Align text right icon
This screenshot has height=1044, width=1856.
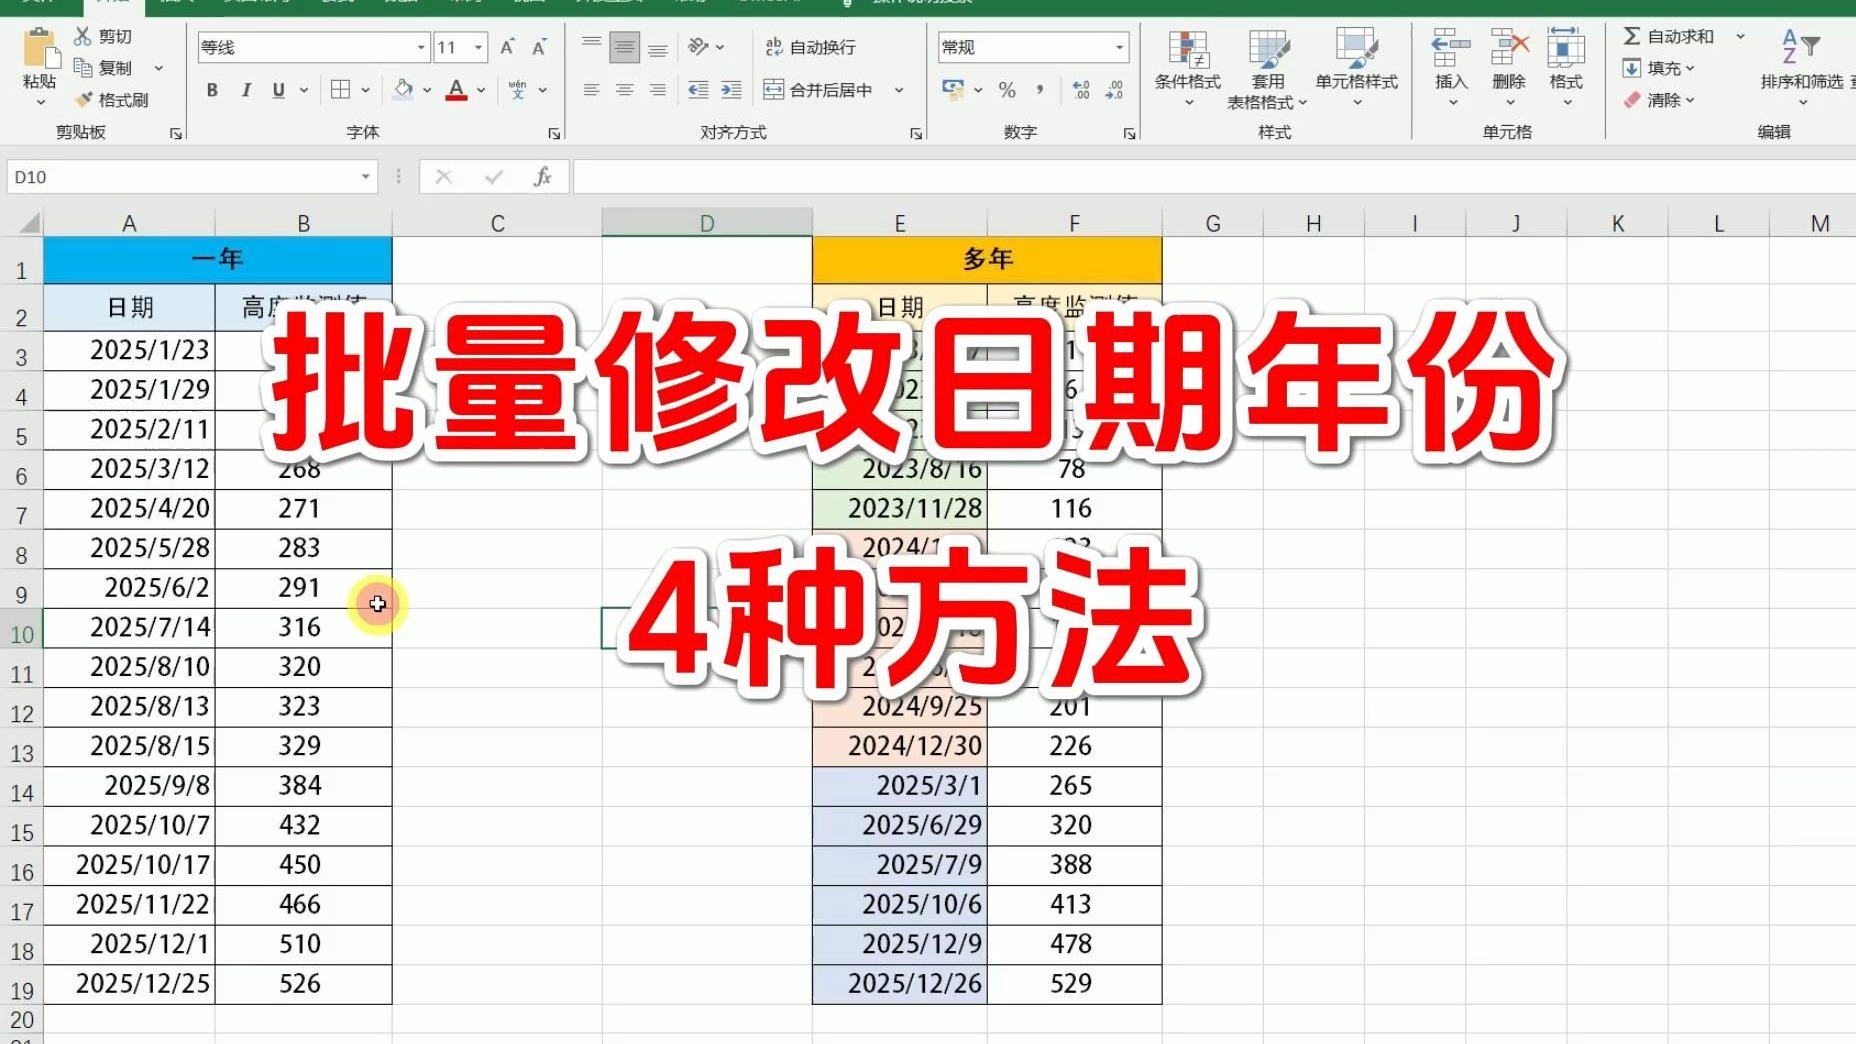coord(658,90)
